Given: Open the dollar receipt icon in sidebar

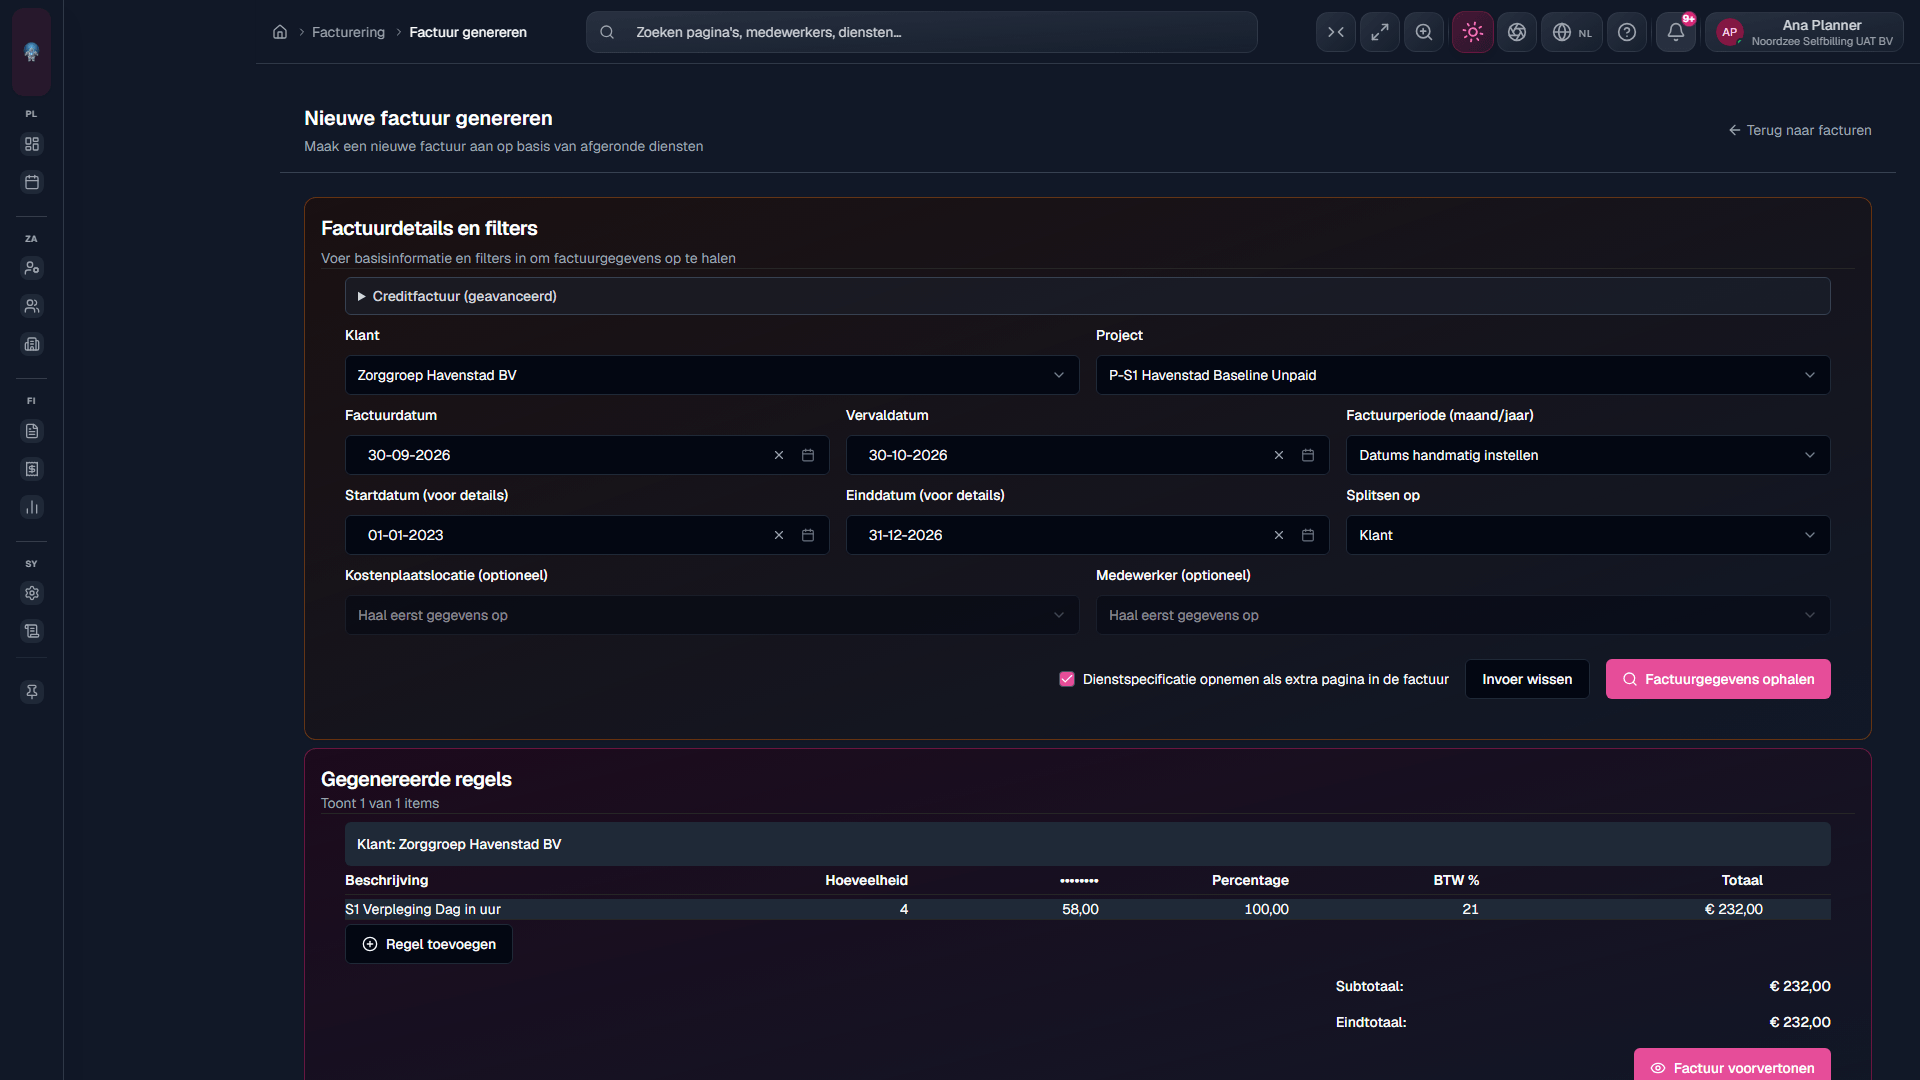Looking at the screenshot, I should point(32,469).
